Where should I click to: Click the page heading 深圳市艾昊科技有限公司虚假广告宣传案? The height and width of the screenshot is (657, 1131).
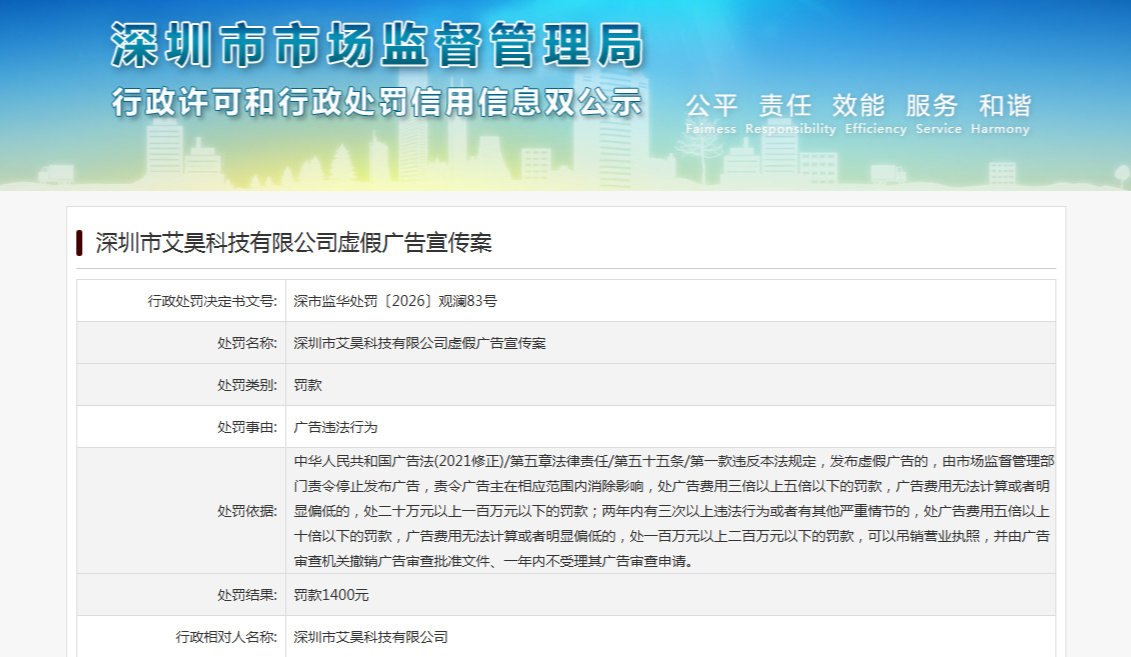[294, 243]
